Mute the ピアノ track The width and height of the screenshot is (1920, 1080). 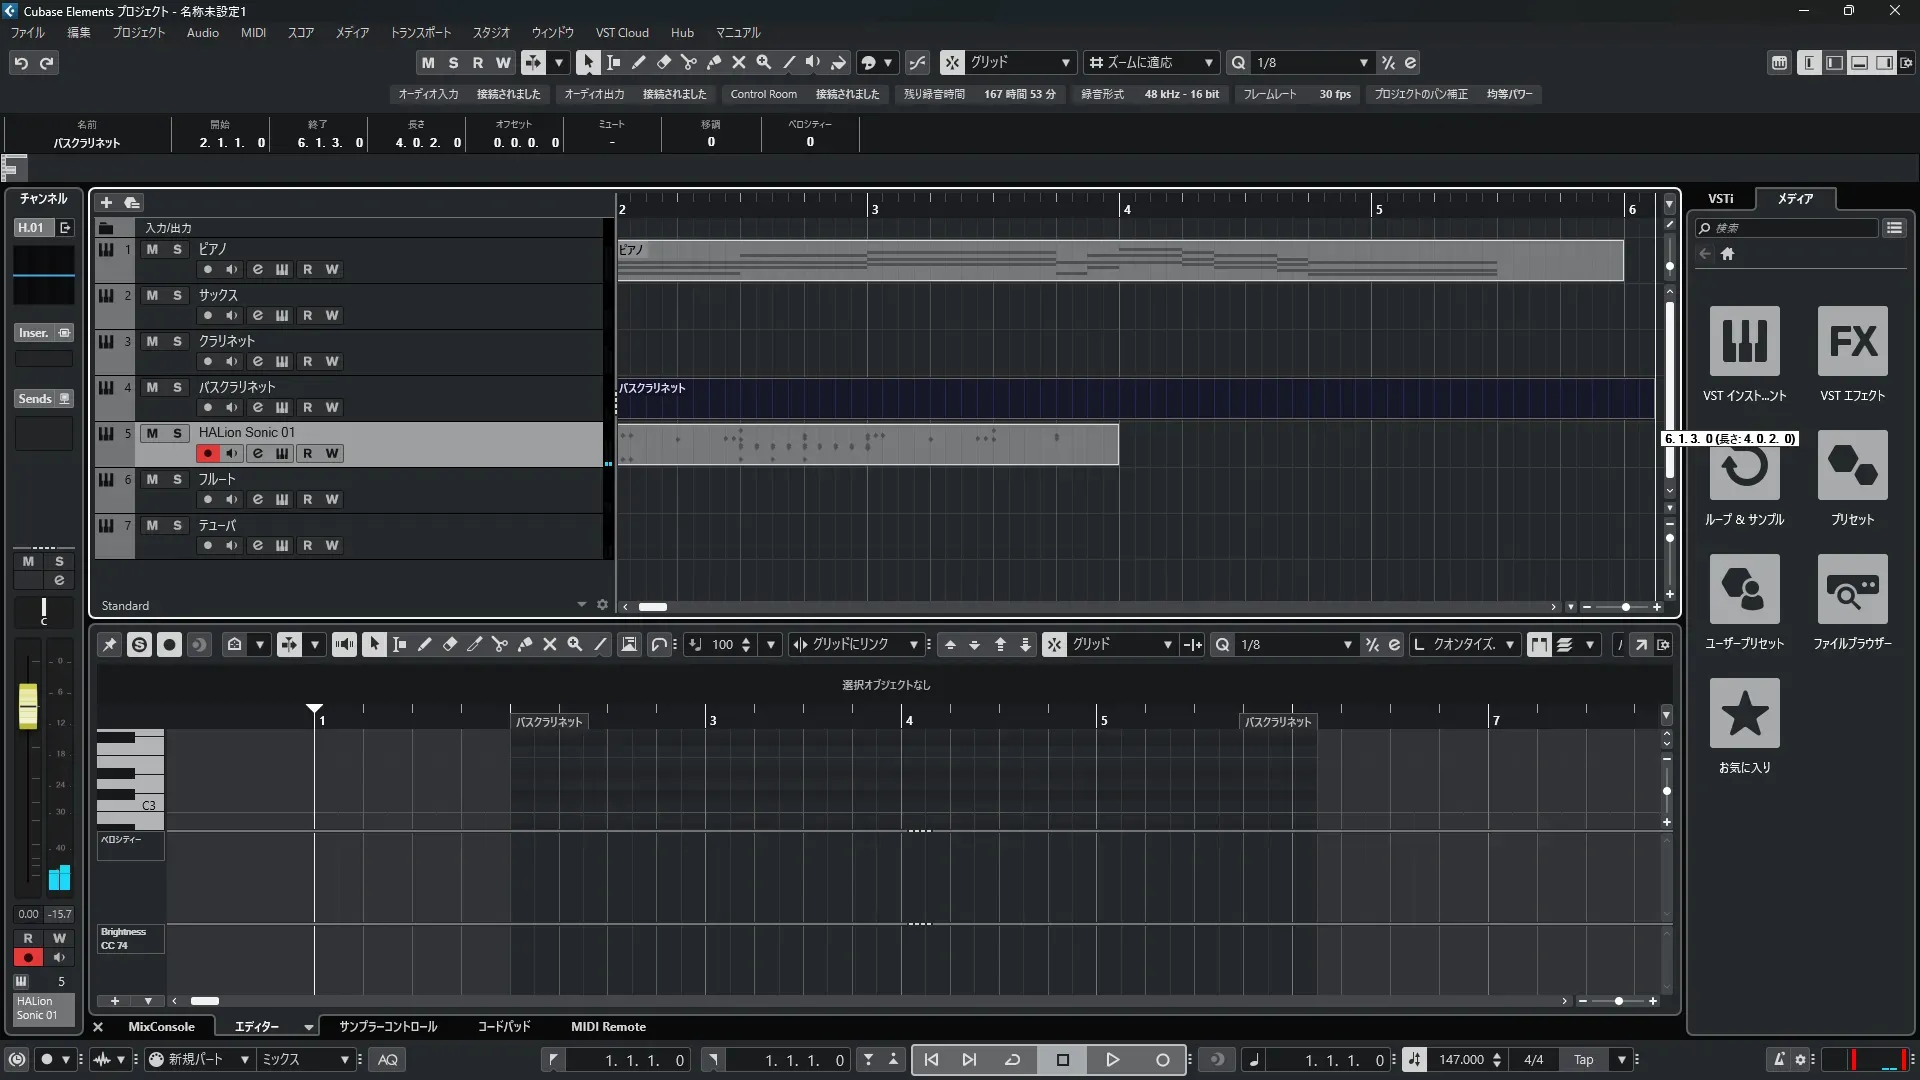click(152, 249)
